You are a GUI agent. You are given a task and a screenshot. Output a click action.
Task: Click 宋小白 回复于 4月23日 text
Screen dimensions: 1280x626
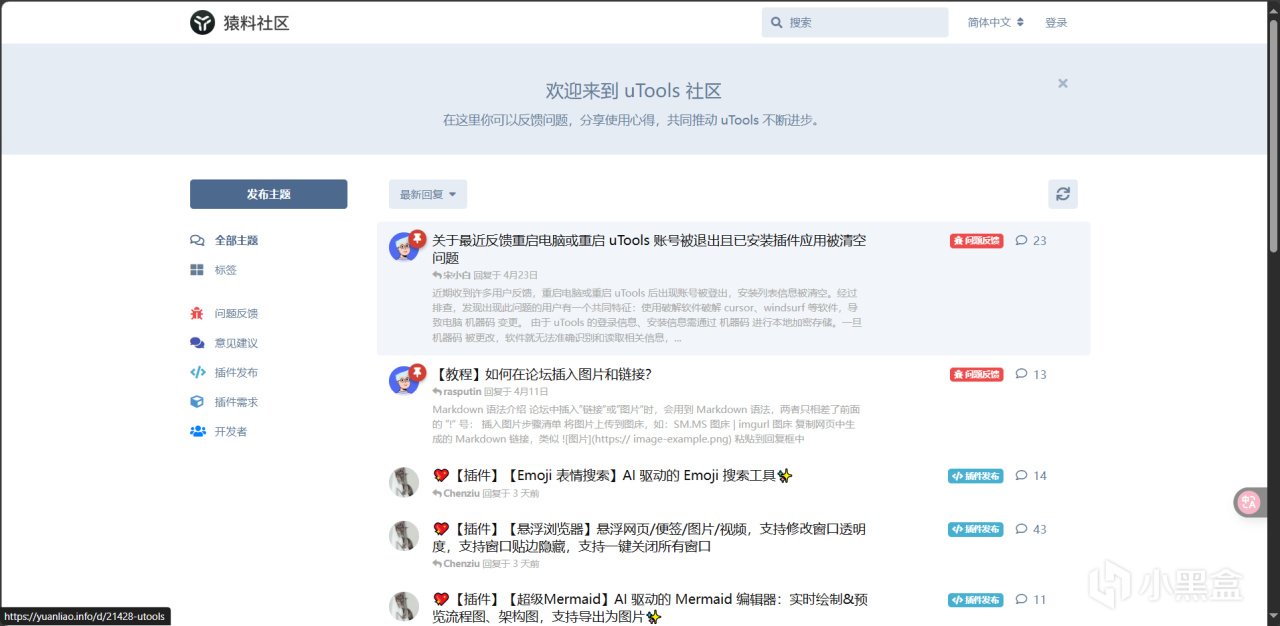[x=485, y=275]
